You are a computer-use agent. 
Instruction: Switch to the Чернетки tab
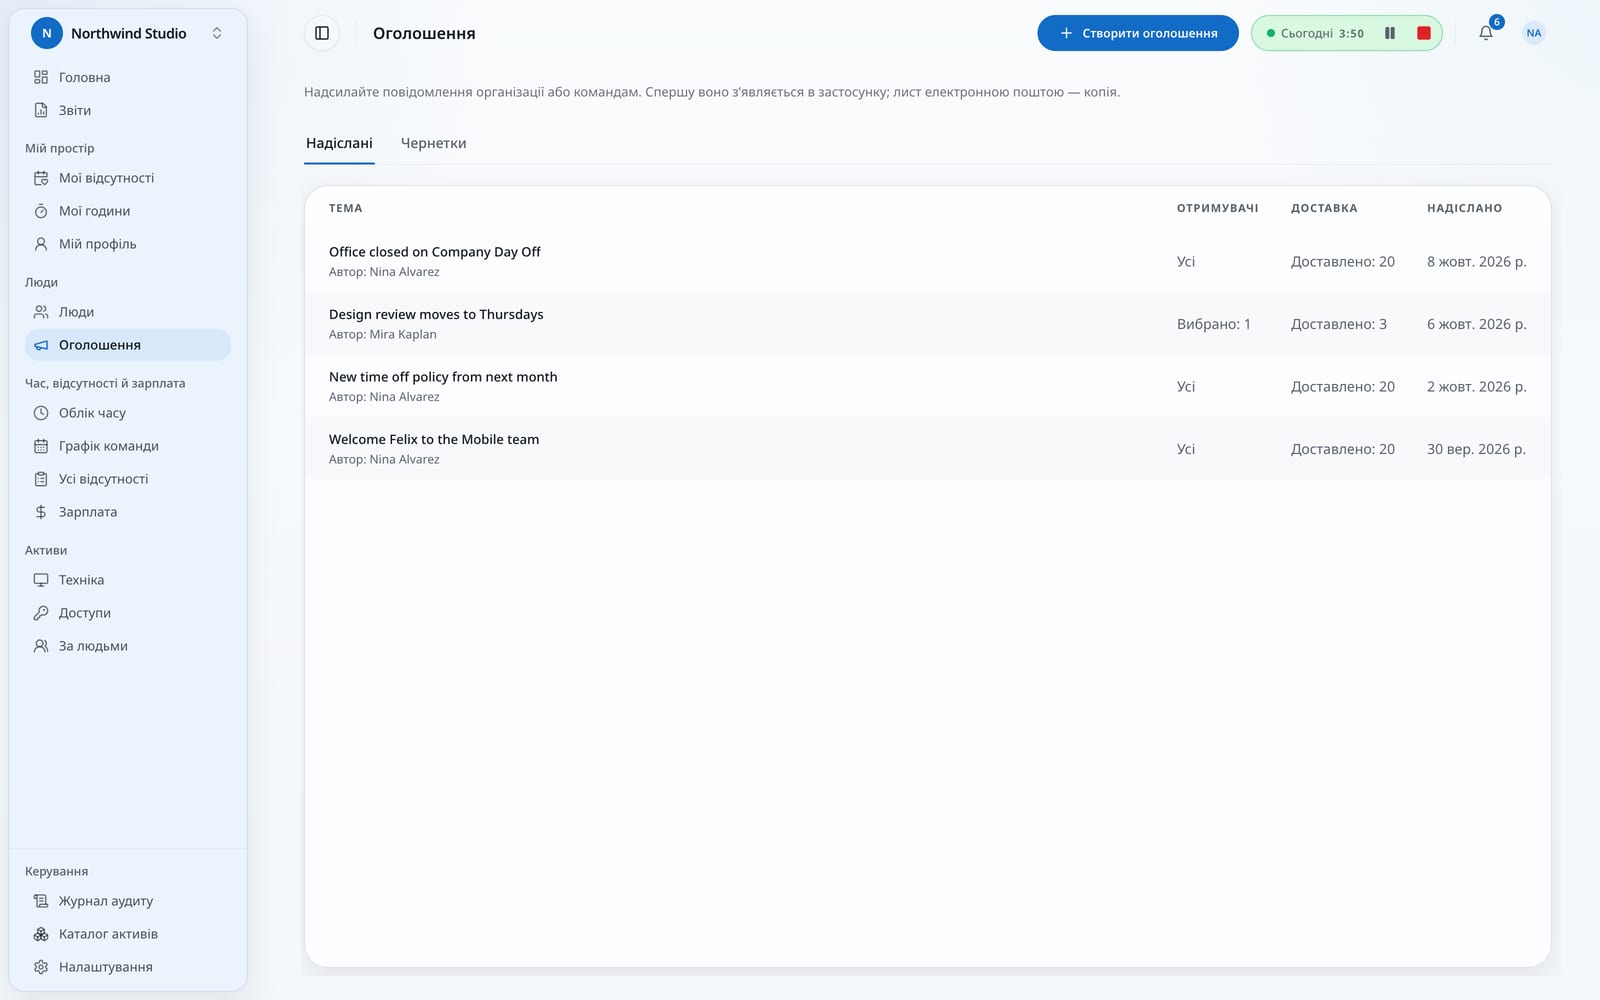click(433, 143)
